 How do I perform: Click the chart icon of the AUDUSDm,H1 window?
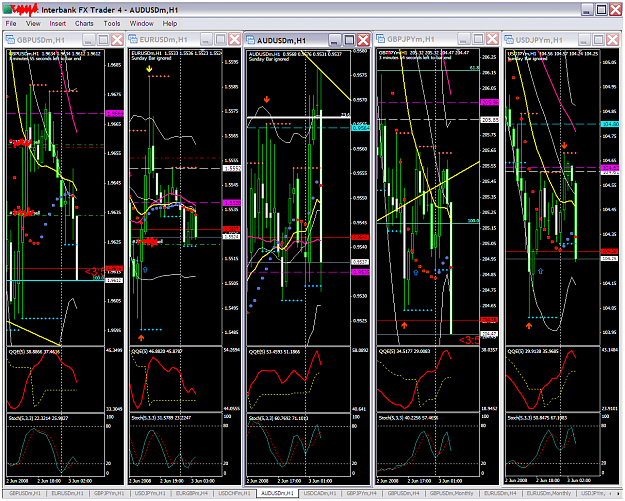pyautogui.click(x=250, y=40)
